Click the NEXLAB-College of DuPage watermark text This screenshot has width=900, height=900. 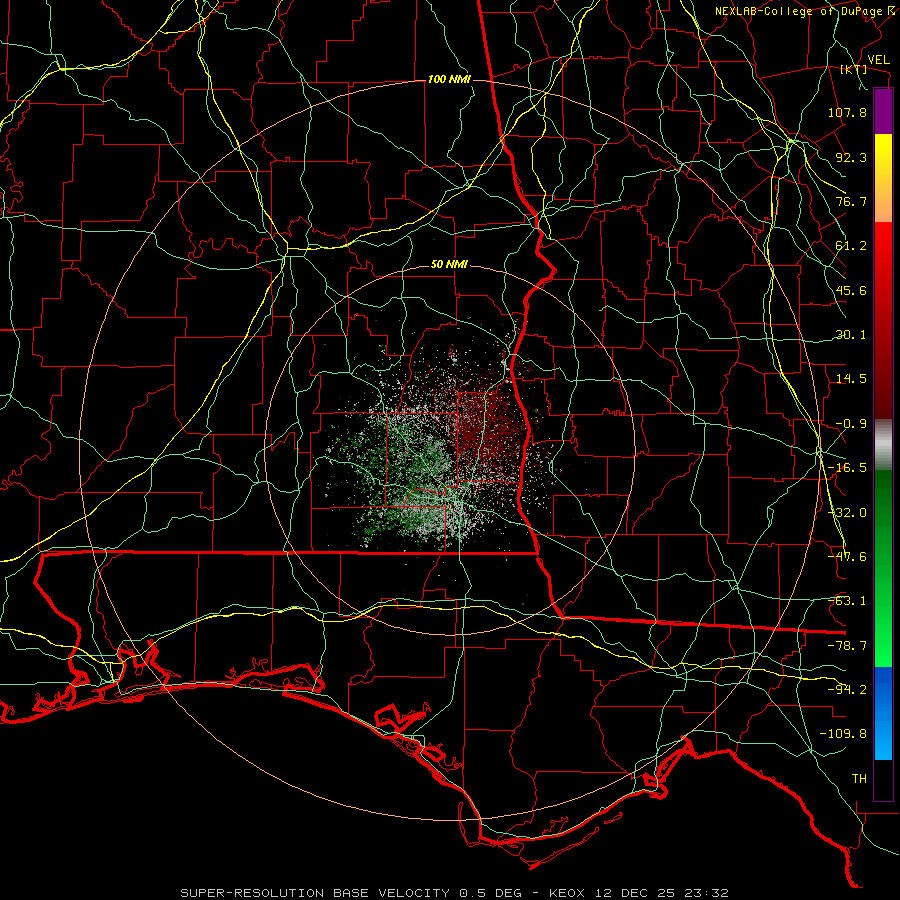[798, 11]
